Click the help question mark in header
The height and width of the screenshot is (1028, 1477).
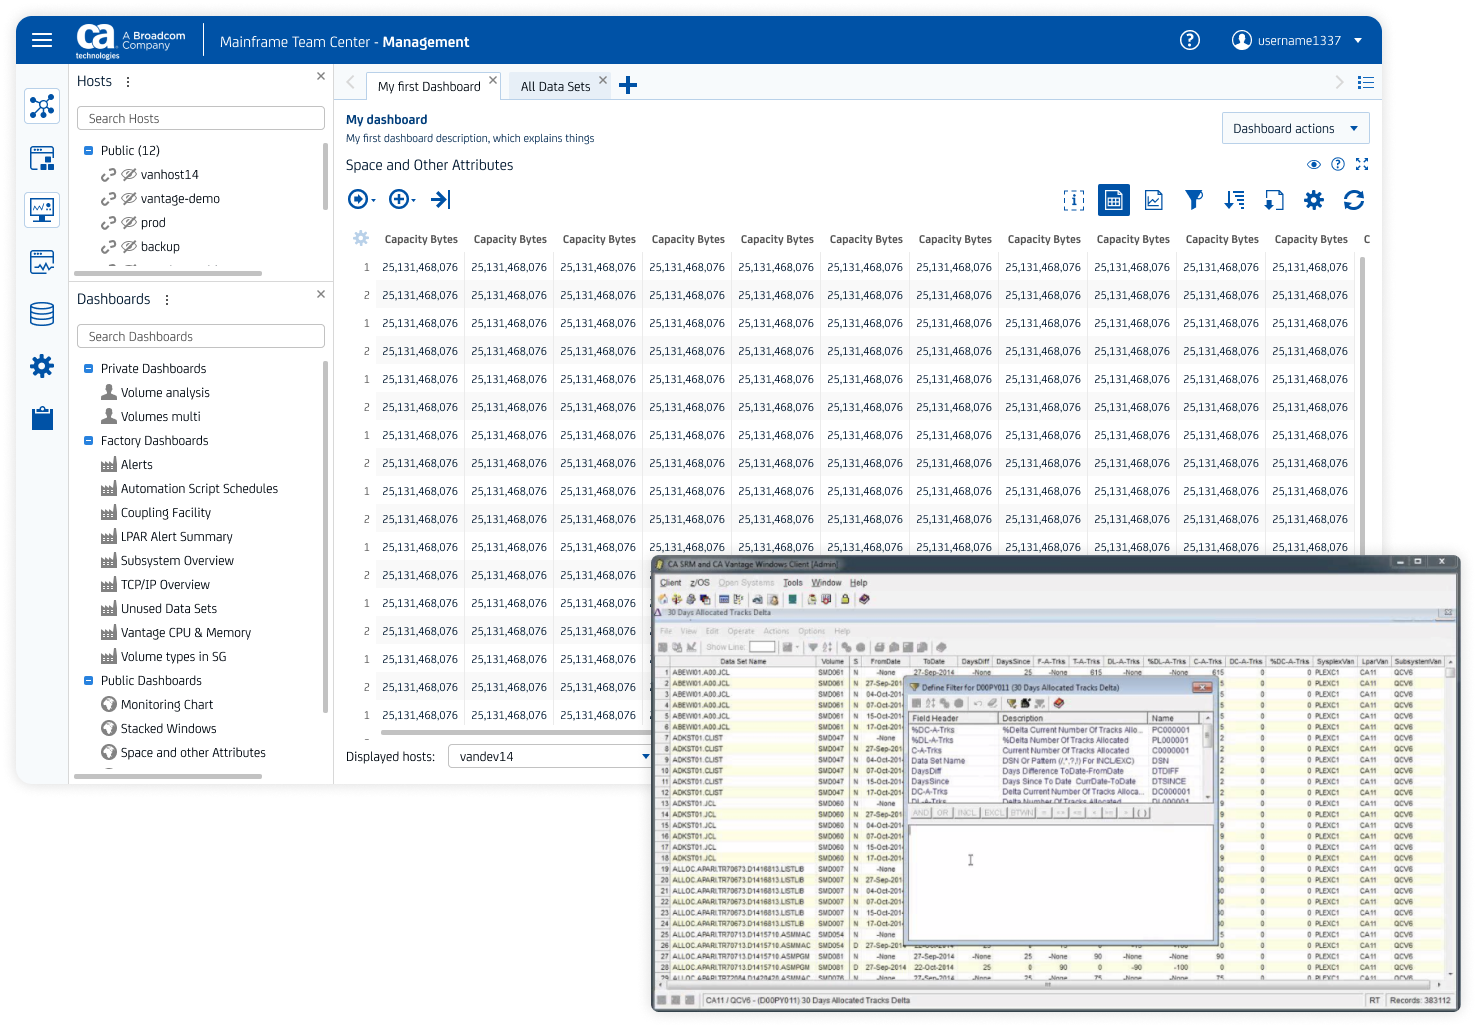1190,40
